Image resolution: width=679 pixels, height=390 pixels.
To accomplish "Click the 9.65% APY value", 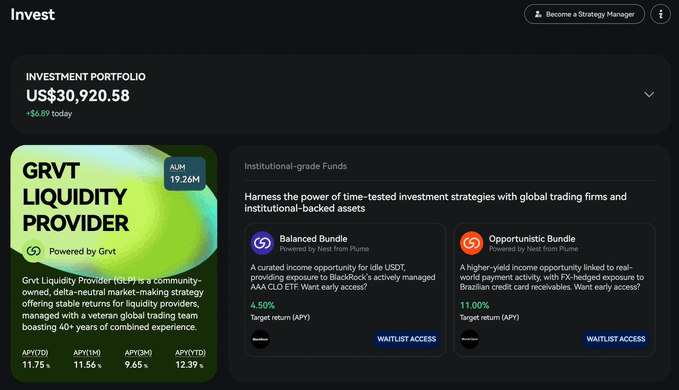I will tap(136, 365).
